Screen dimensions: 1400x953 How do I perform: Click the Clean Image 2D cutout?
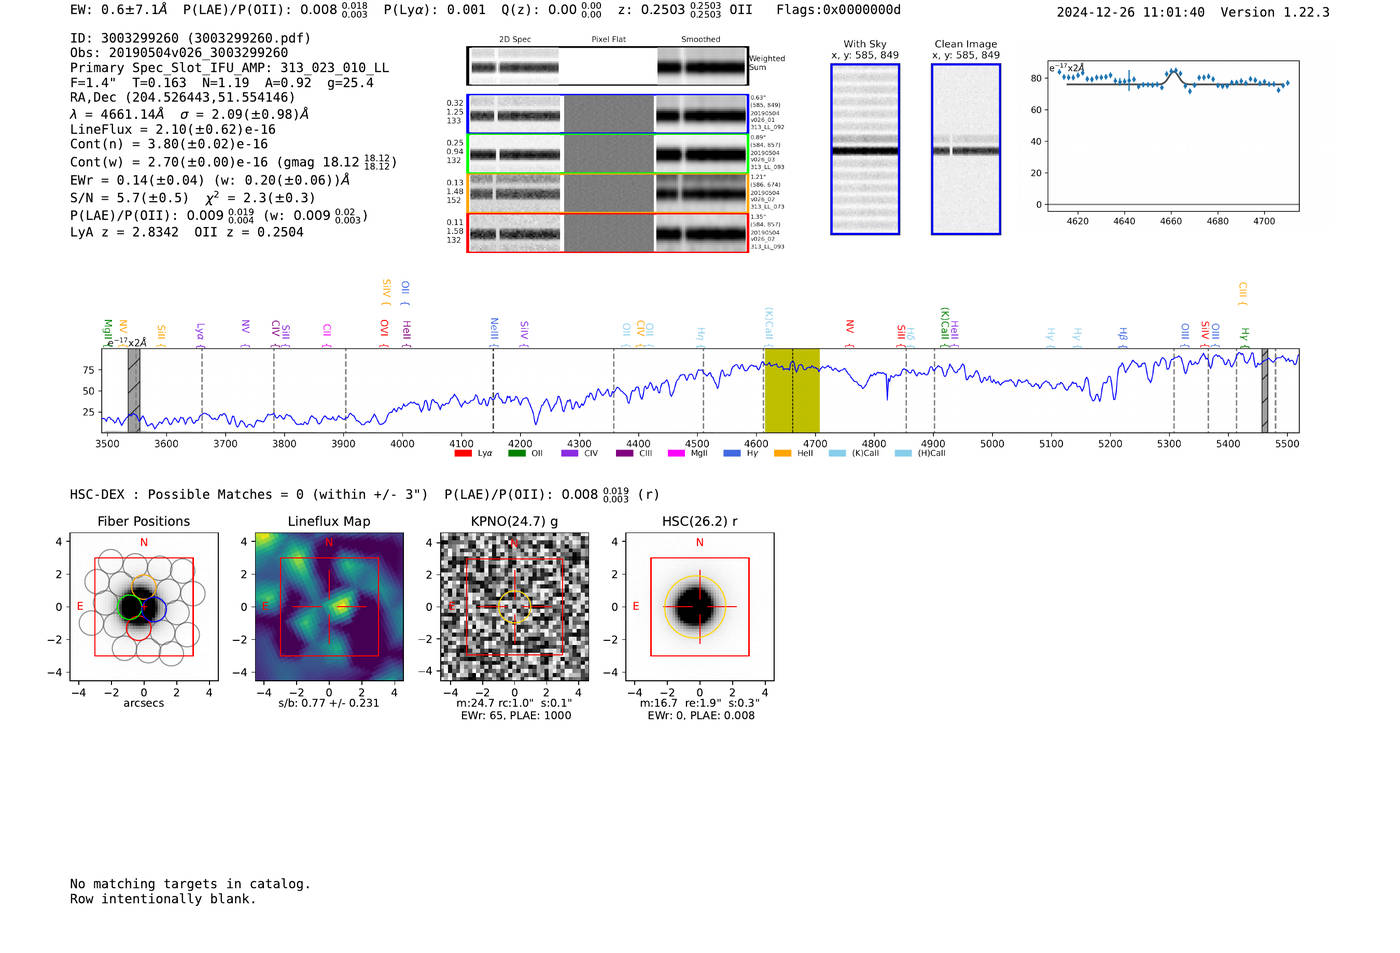(966, 149)
